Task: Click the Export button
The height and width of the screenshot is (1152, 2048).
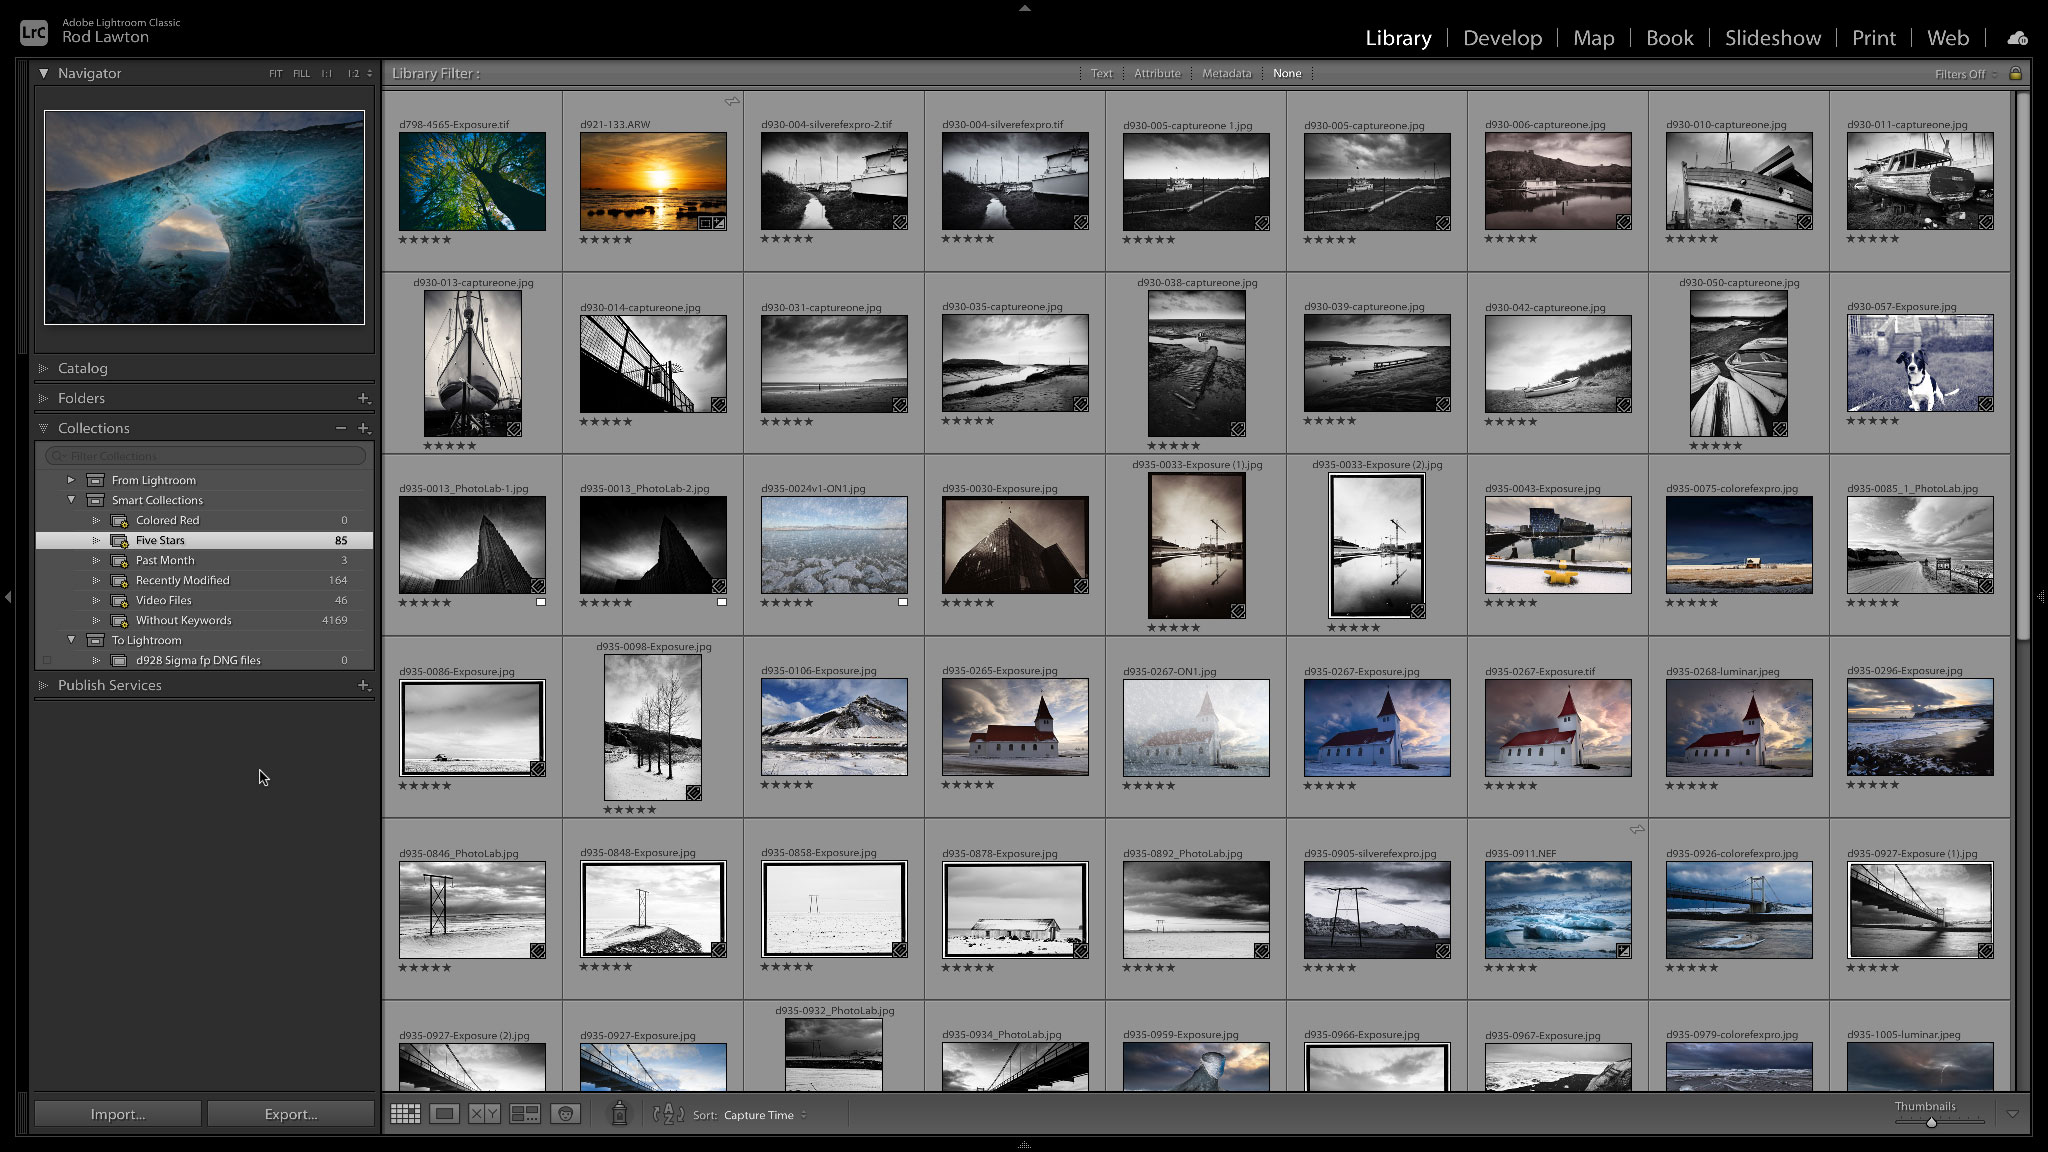Action: coord(291,1114)
